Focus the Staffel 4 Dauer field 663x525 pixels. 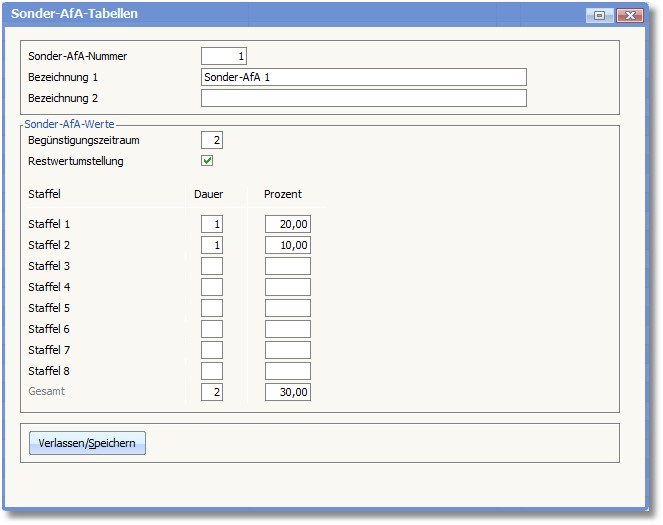pos(212,287)
